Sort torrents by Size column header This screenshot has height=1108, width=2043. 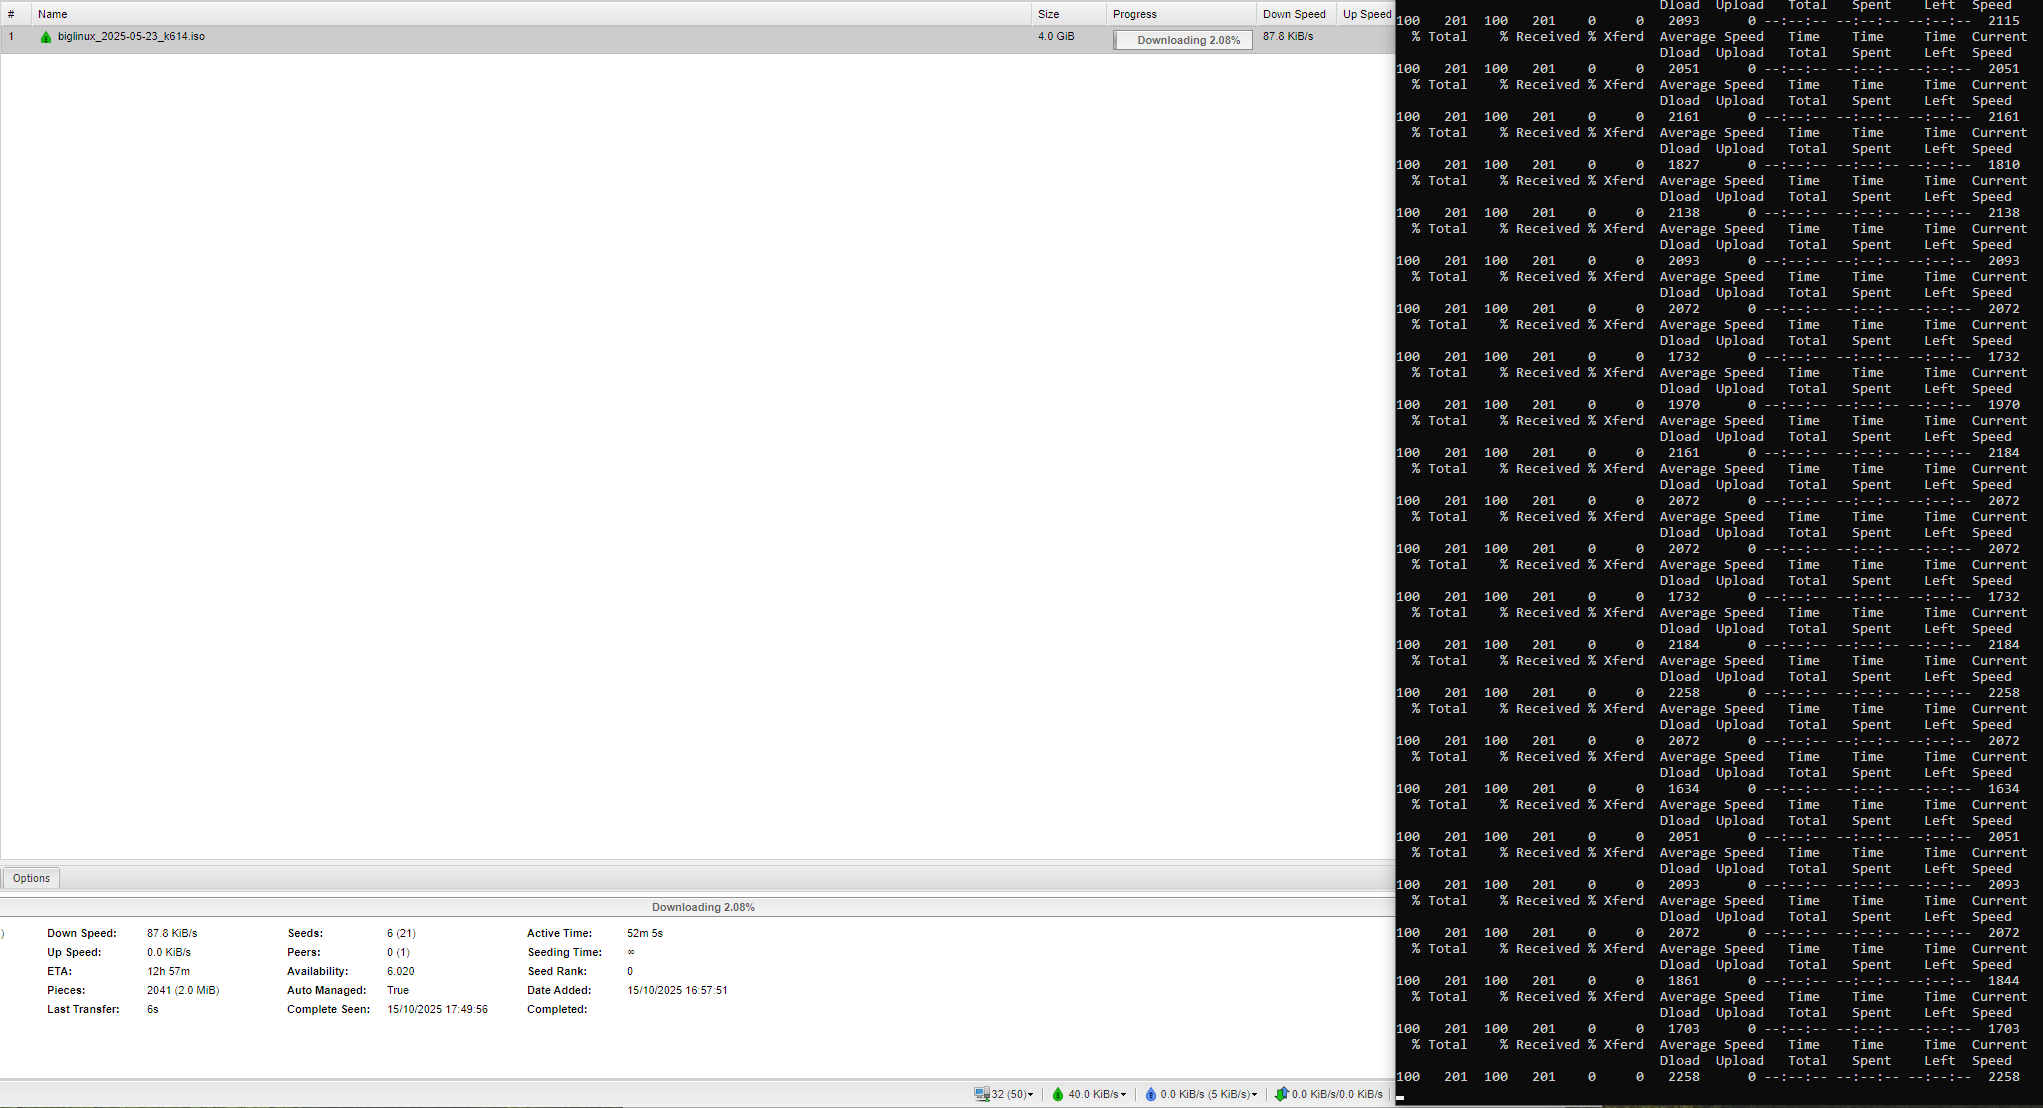1048,14
